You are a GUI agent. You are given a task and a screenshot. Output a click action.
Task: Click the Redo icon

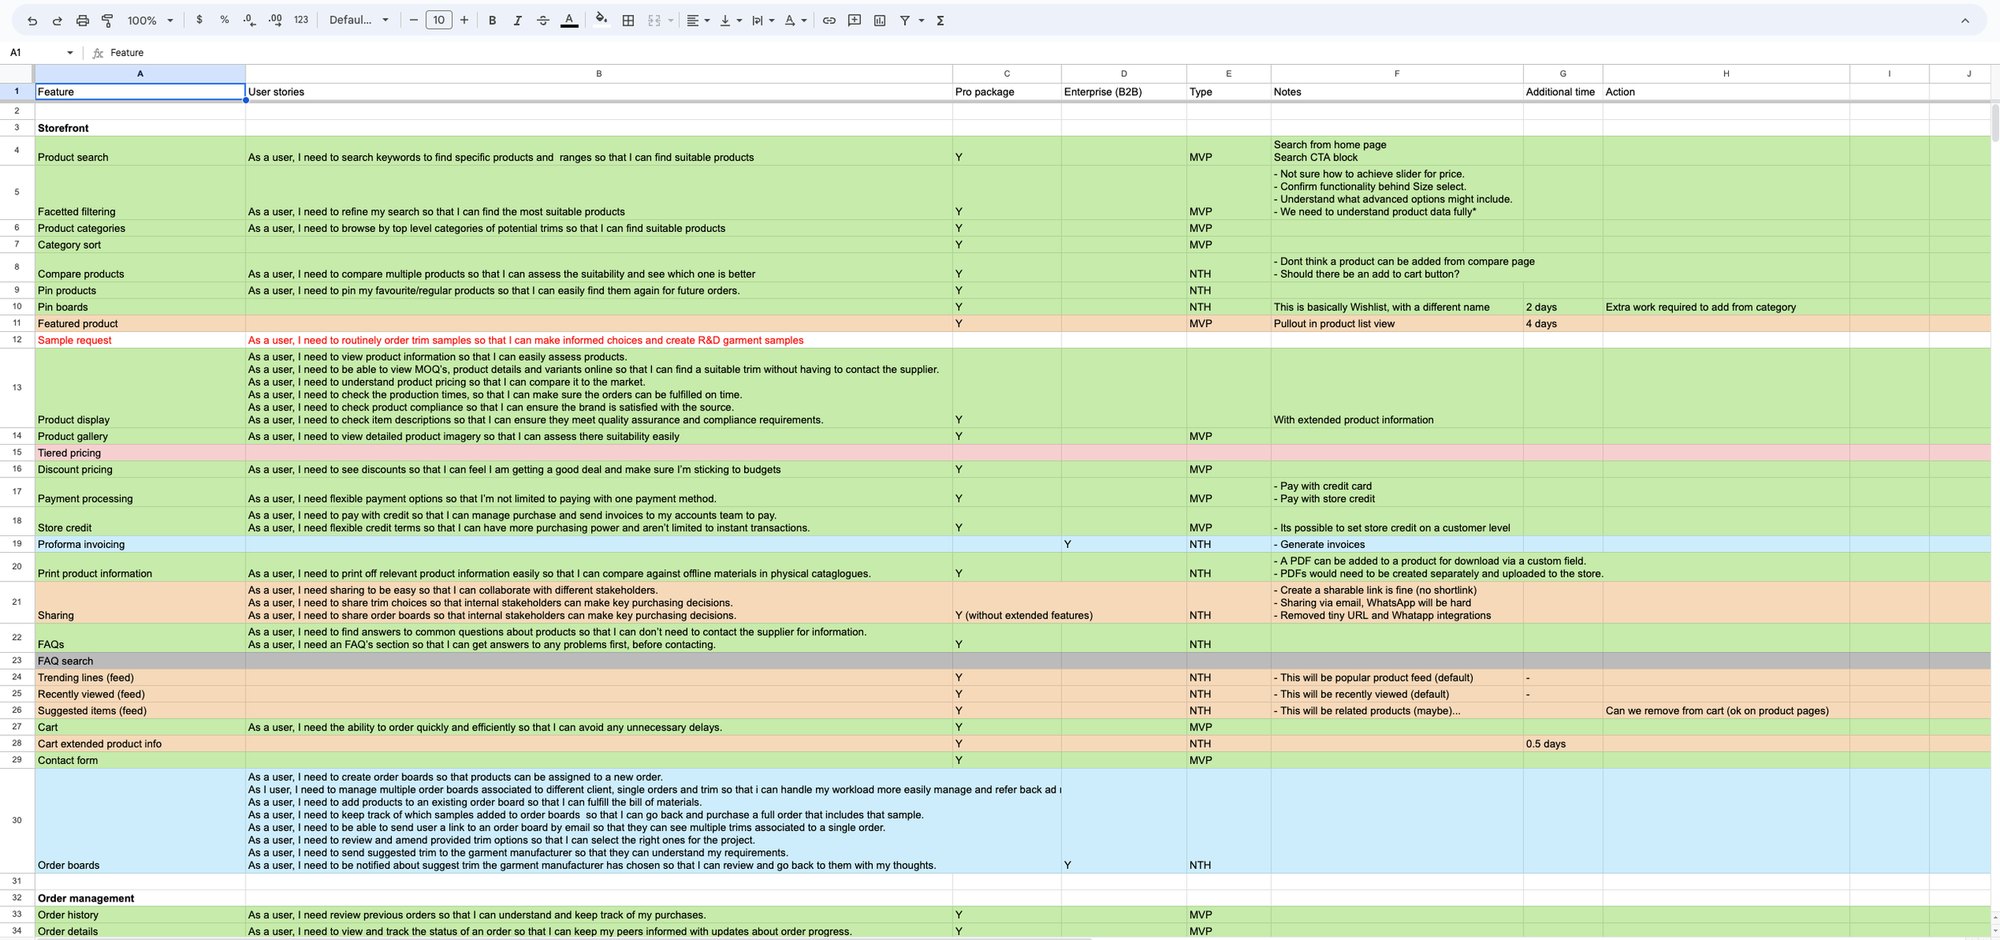click(57, 20)
